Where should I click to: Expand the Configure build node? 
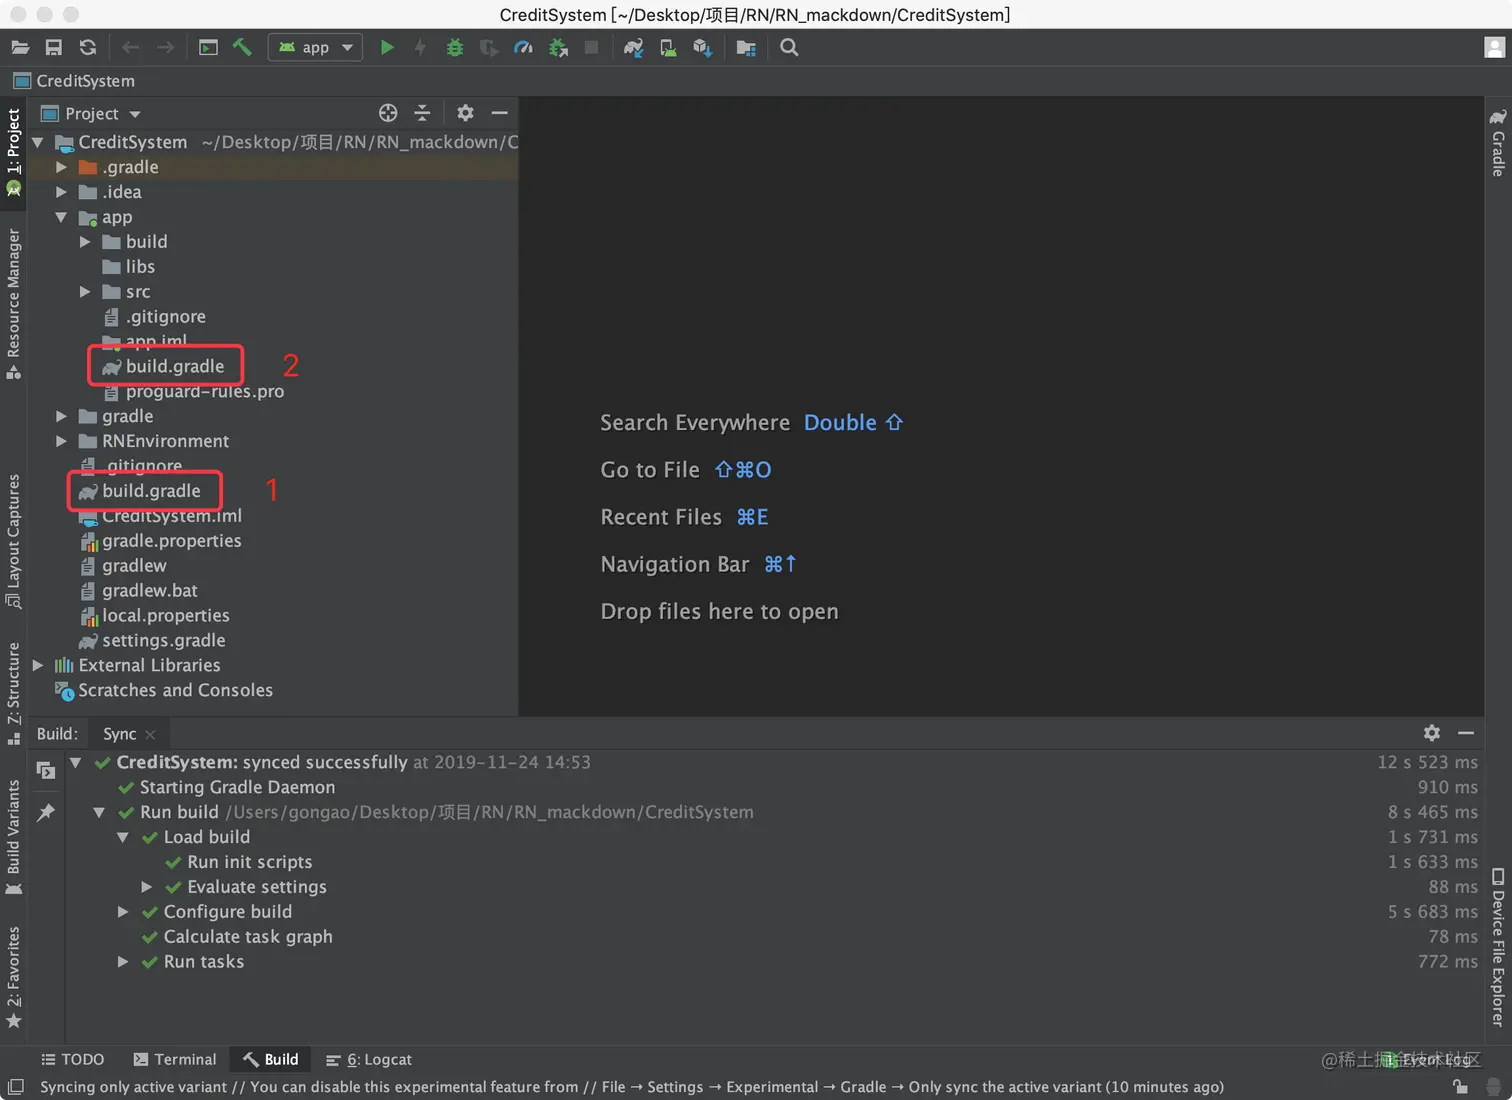tap(123, 912)
